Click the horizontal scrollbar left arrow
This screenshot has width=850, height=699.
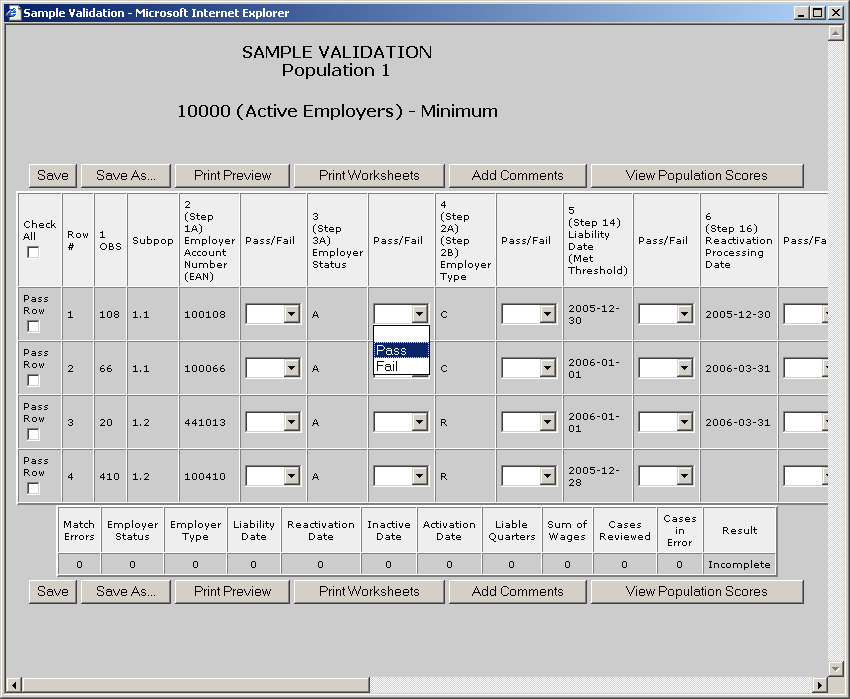13,685
